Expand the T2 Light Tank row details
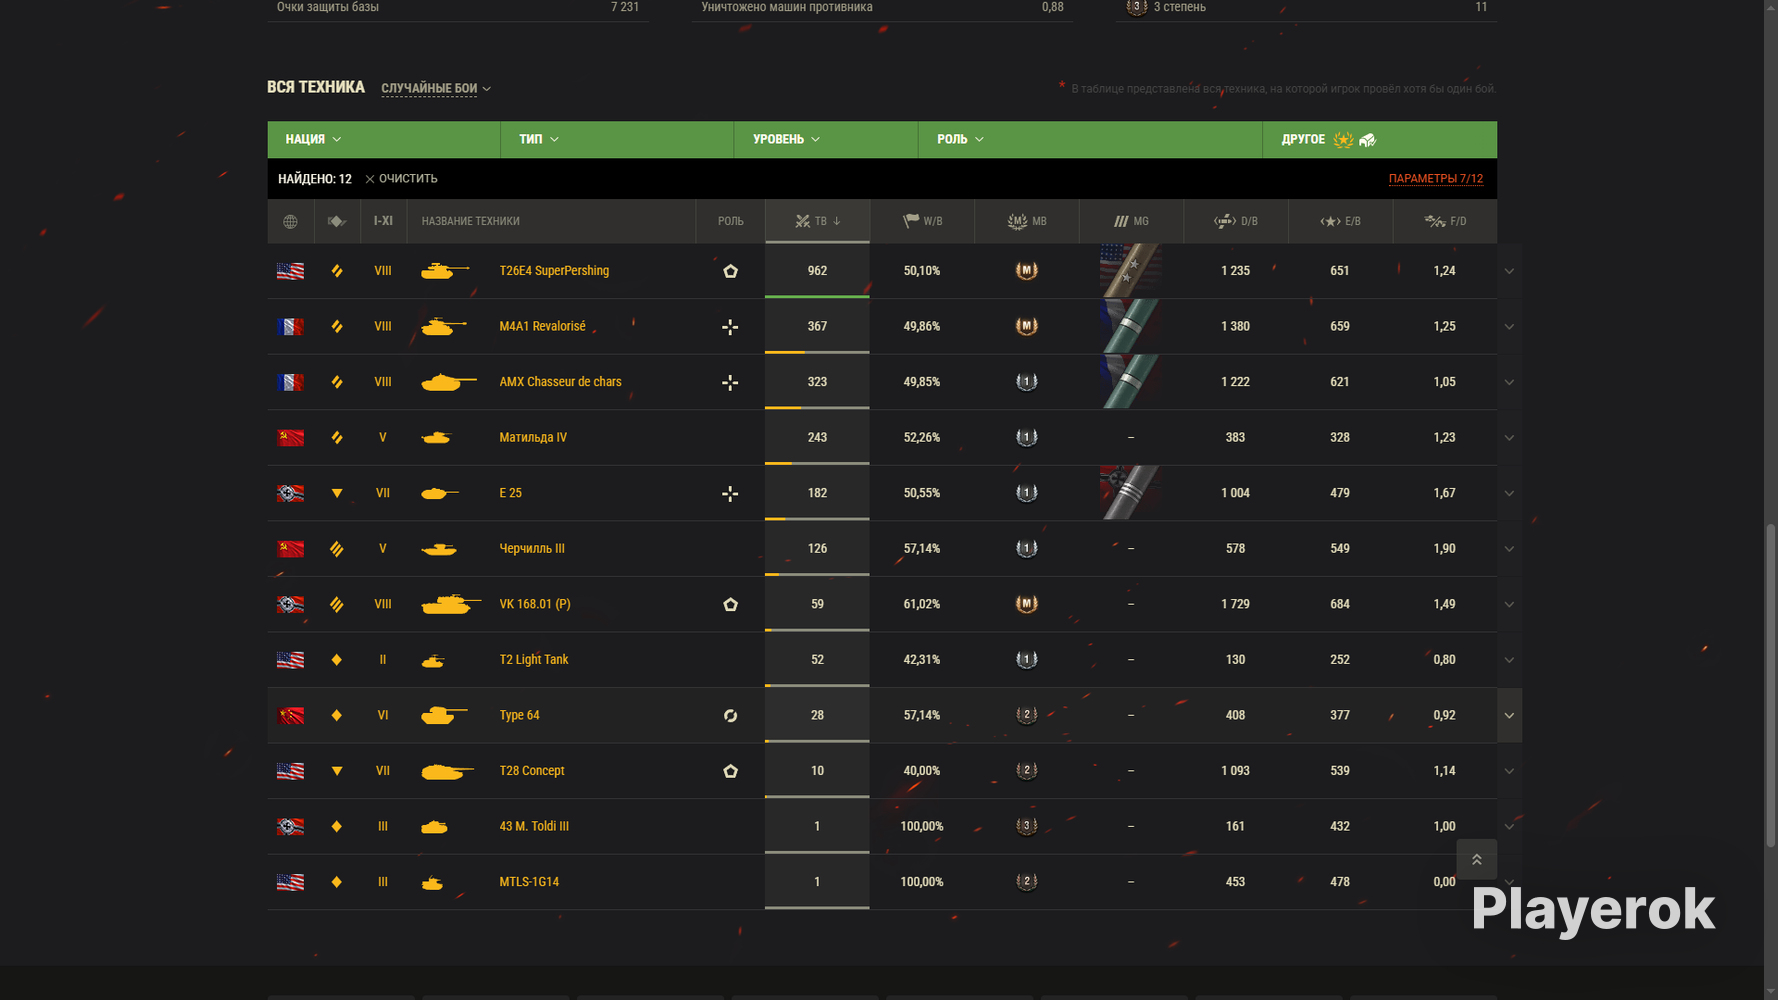1778x1000 pixels. tap(1509, 660)
